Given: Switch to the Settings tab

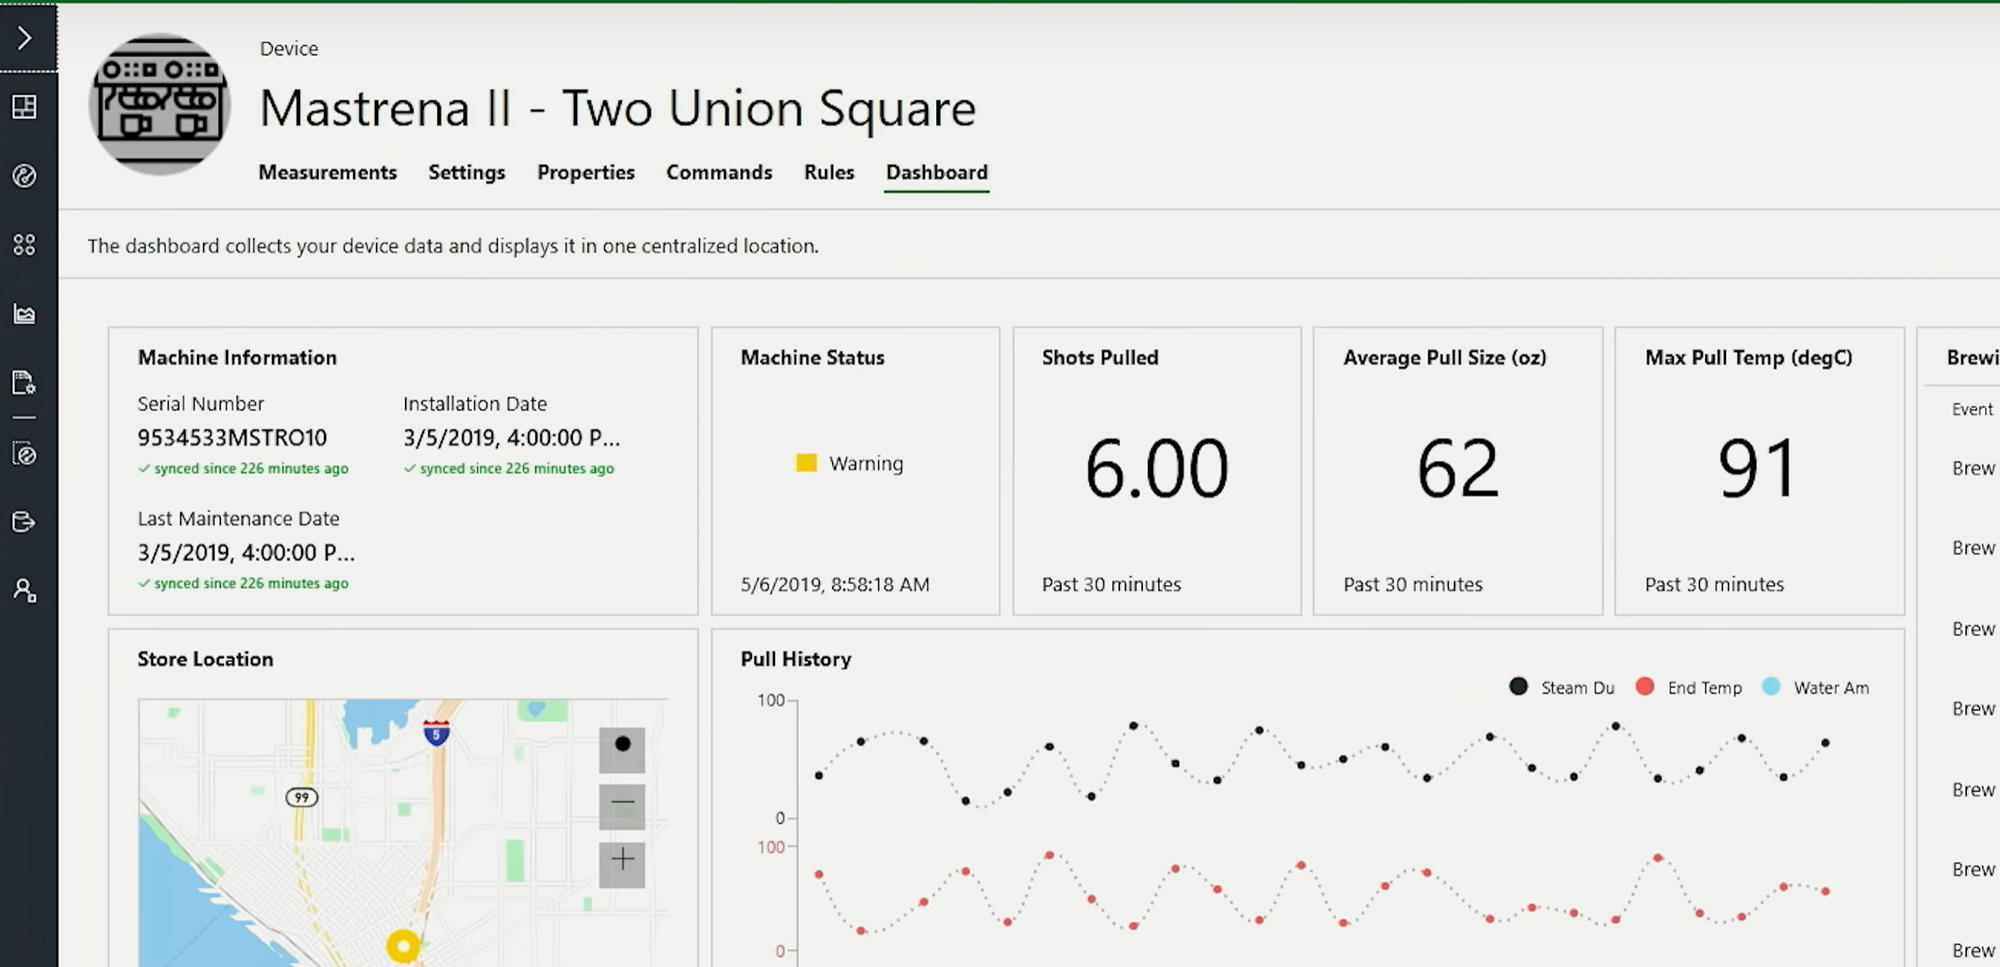Looking at the screenshot, I should tap(467, 172).
